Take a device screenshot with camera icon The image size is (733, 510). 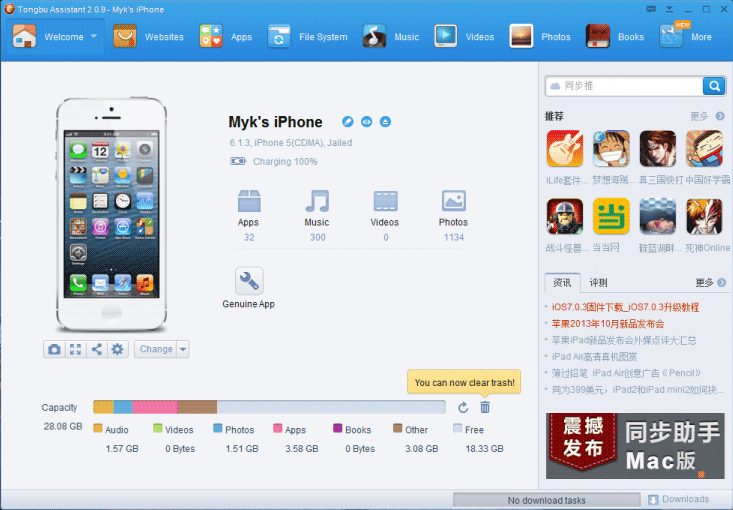pos(54,349)
